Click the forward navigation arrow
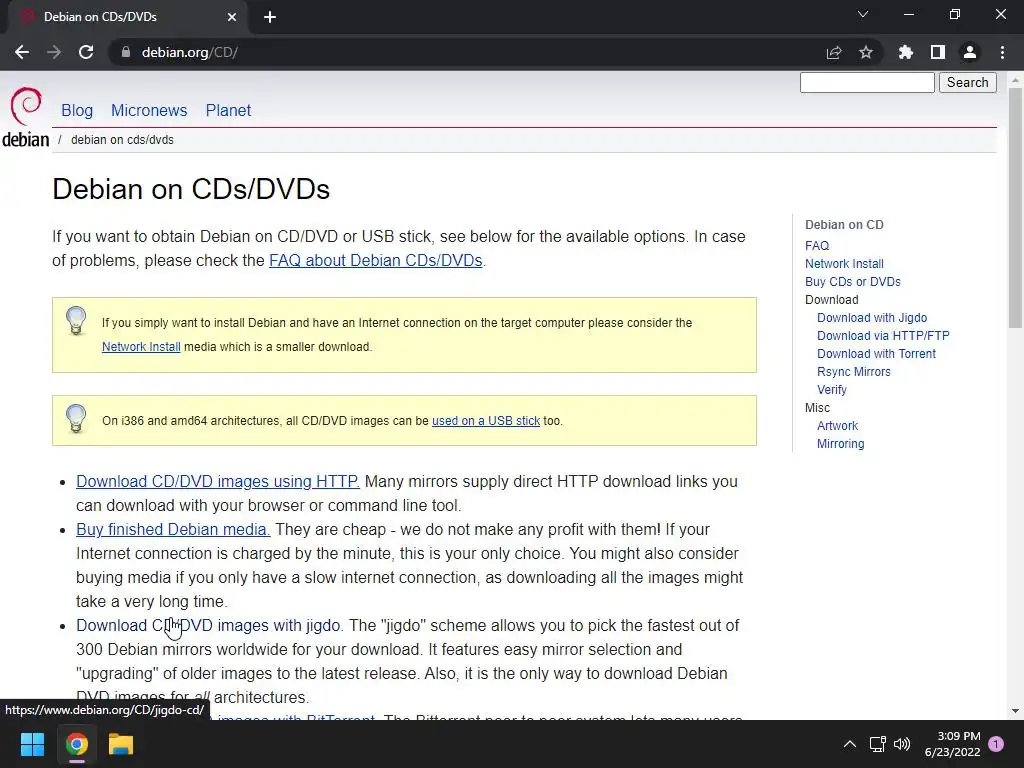This screenshot has height=768, width=1024. pos(54,52)
